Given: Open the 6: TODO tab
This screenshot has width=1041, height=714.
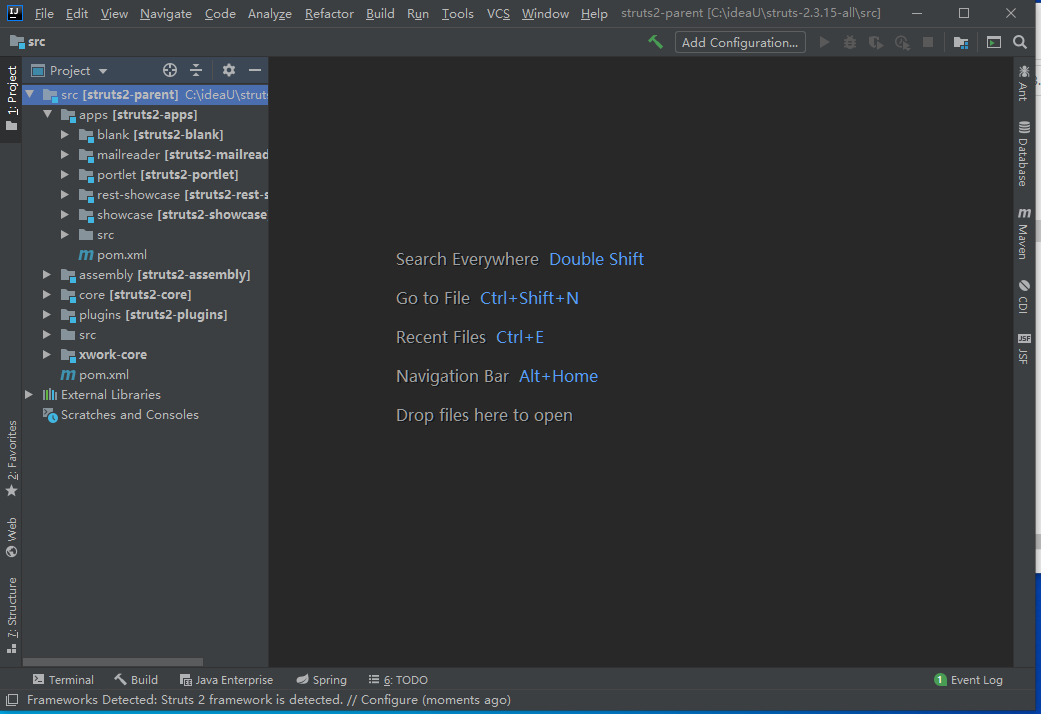Looking at the screenshot, I should pyautogui.click(x=398, y=679).
